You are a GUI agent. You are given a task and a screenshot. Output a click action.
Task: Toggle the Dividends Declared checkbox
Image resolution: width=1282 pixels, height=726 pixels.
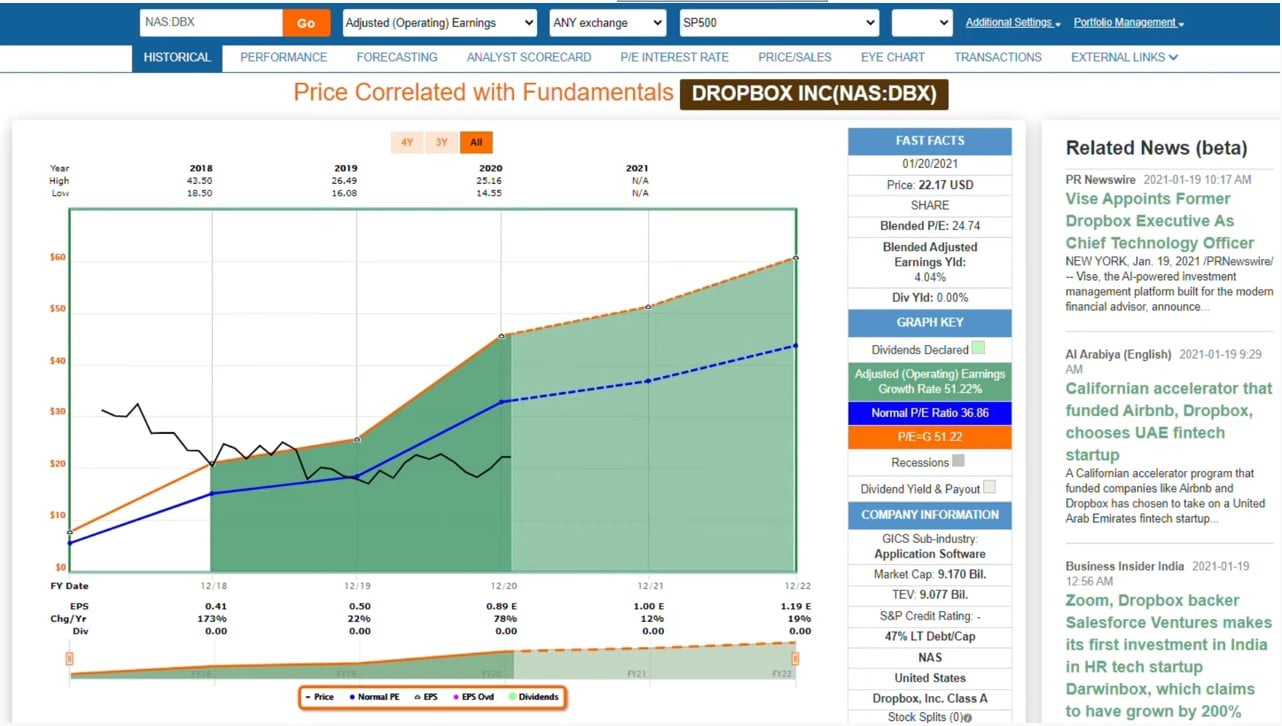click(978, 349)
